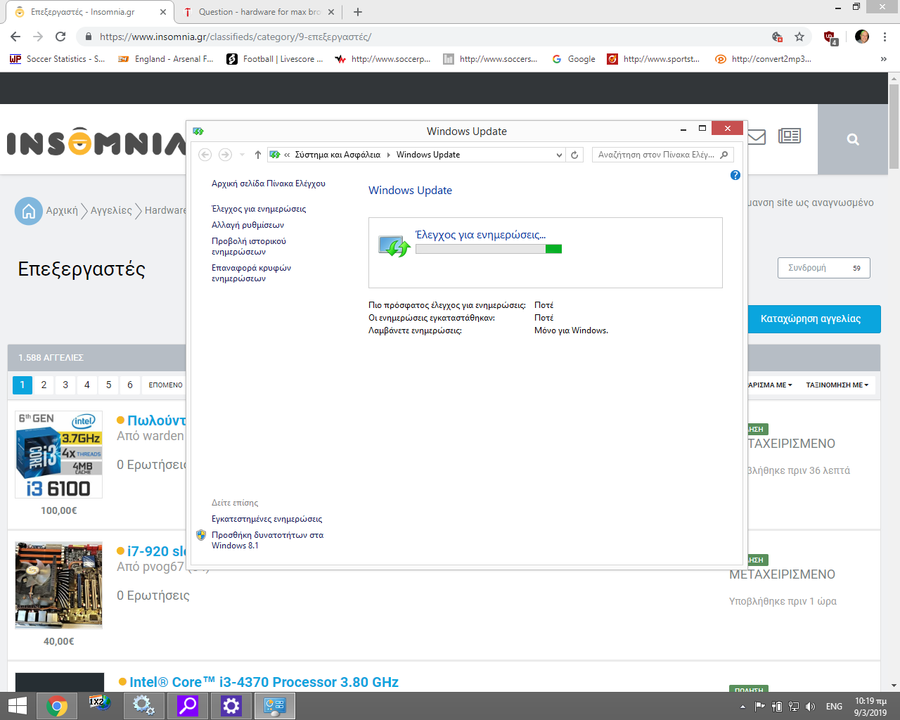Click the Control Panel forward arrow
900x720 pixels.
click(225, 154)
